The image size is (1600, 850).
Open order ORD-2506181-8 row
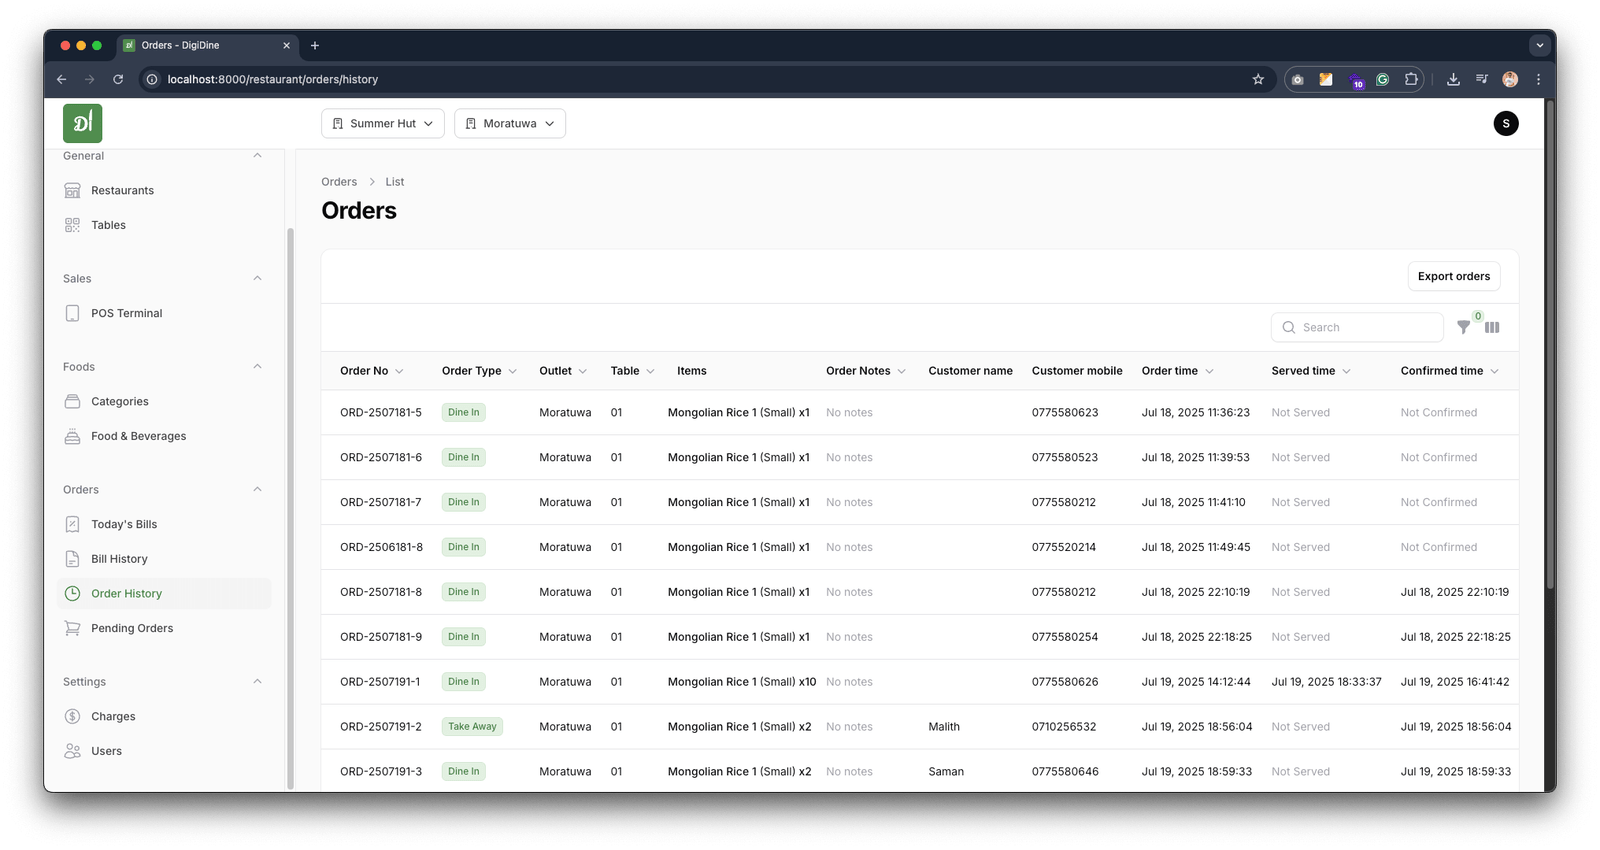(919, 547)
